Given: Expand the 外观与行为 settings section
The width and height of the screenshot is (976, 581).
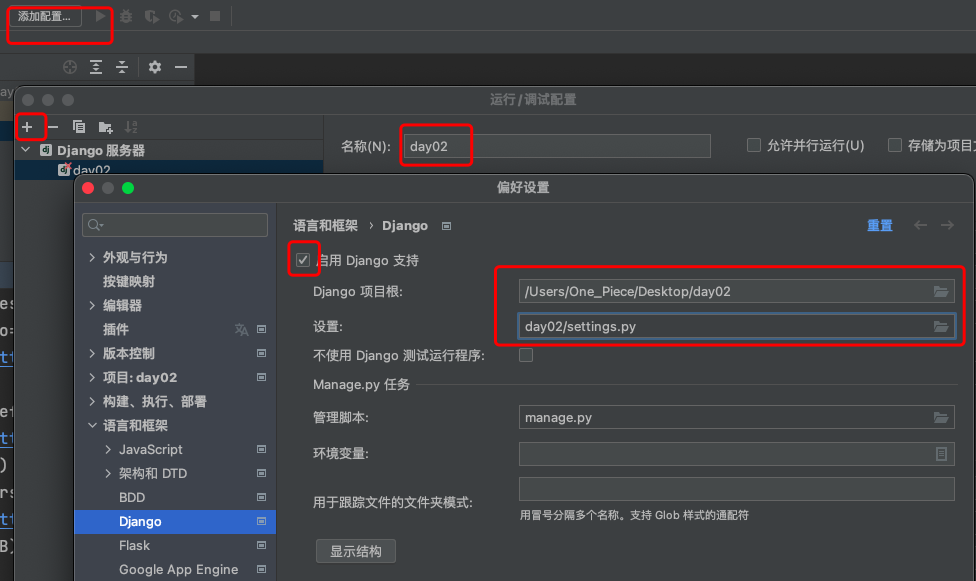Looking at the screenshot, I should click(x=93, y=257).
